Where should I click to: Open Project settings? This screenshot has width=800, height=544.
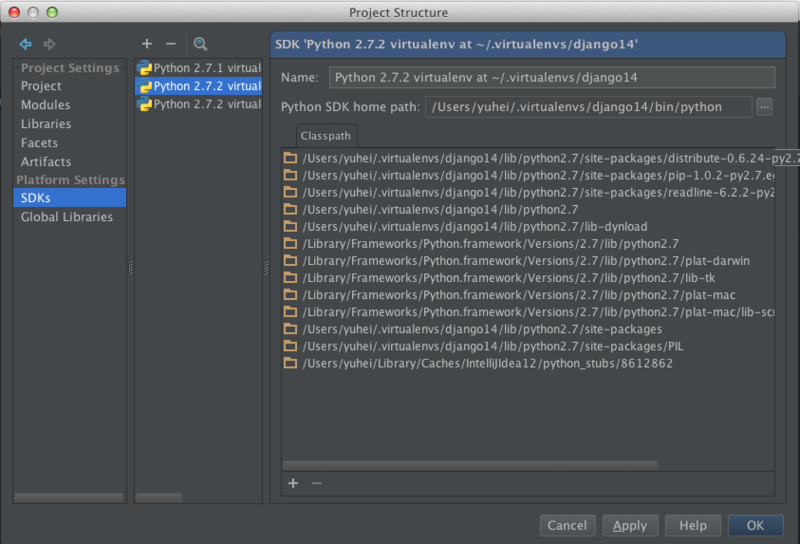tap(41, 86)
